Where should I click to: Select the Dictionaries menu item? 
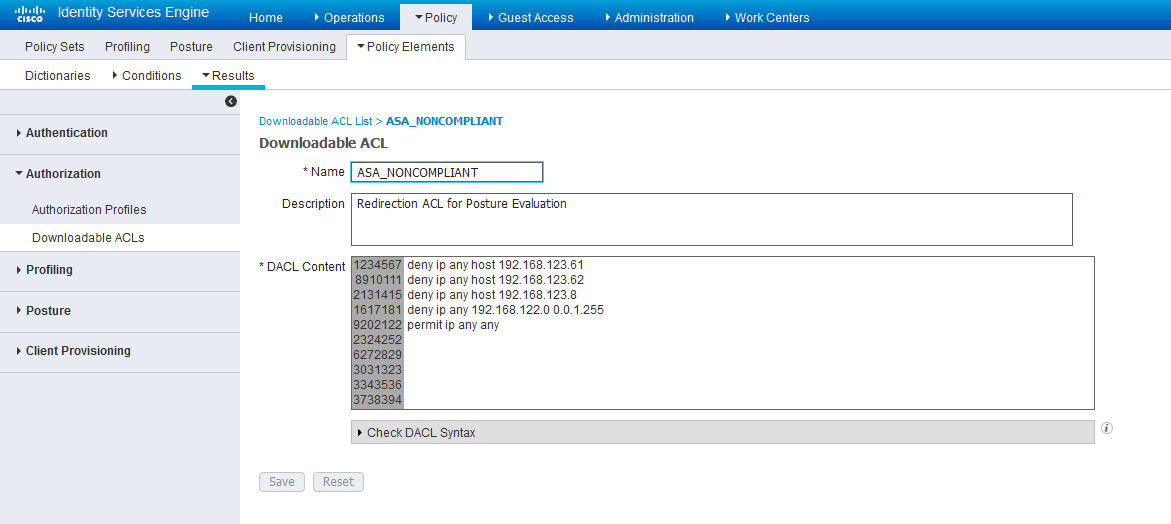point(58,75)
